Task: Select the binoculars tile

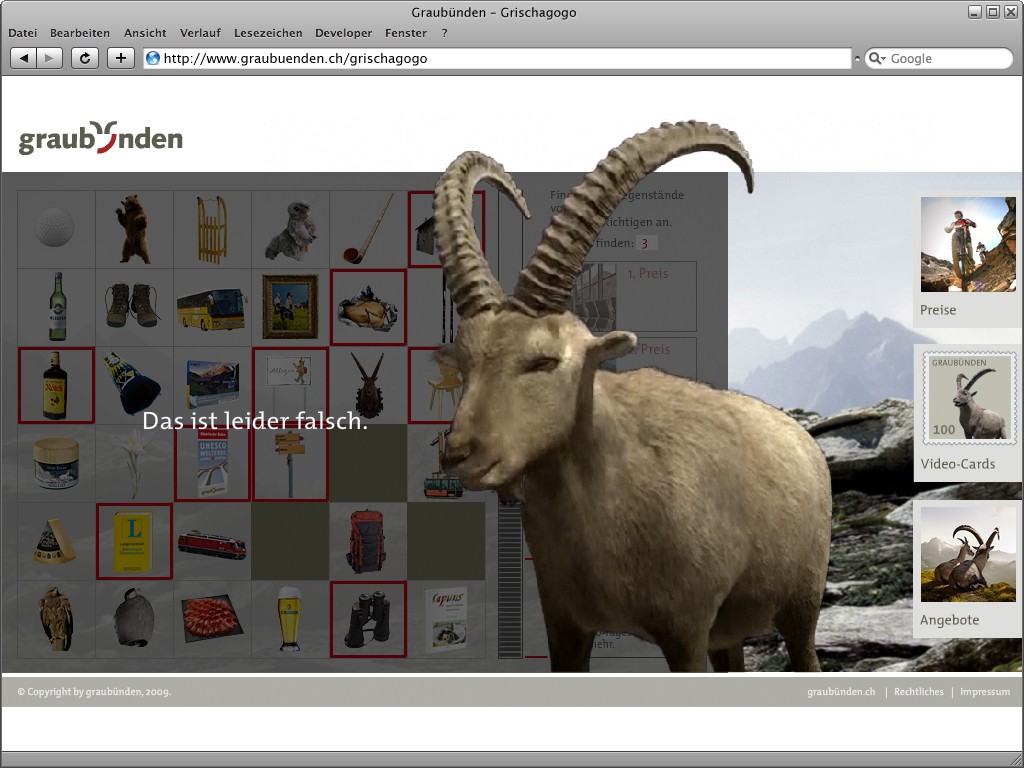Action: click(x=368, y=619)
